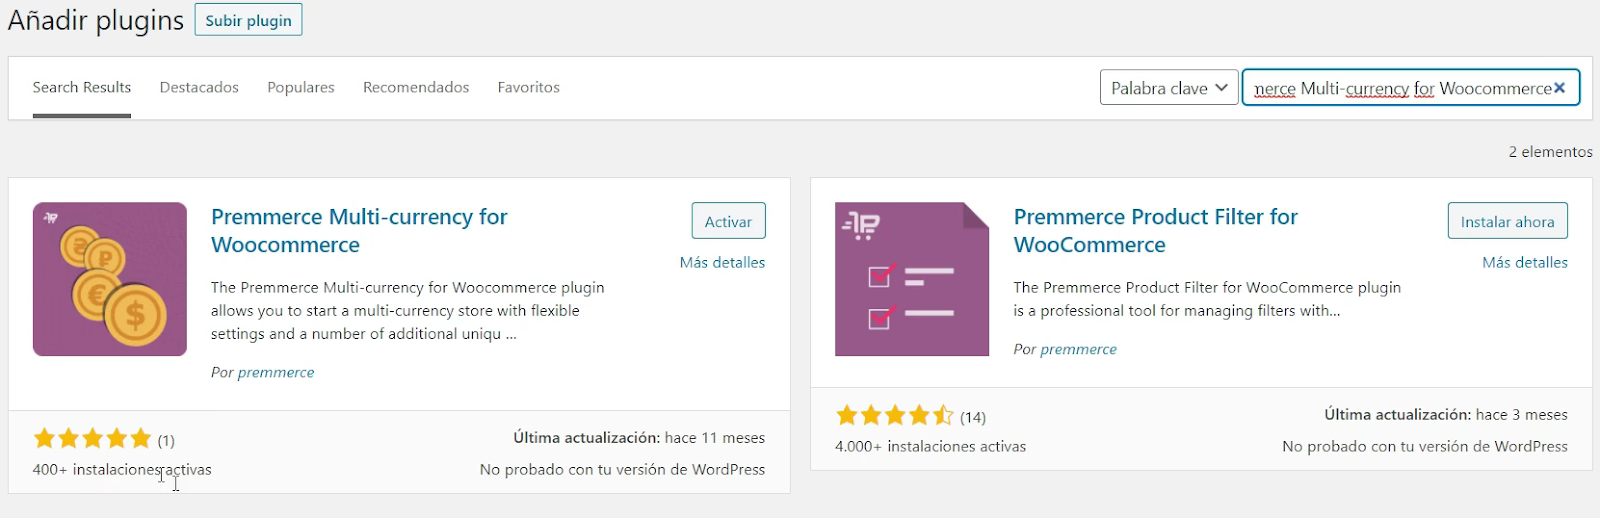
Task: Open Más detalles for Multi-currency plugin
Action: (722, 262)
